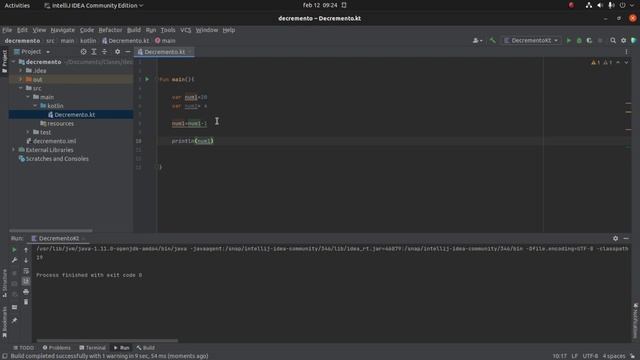
Task: Expand External Libraries
Action: [x=14, y=150]
